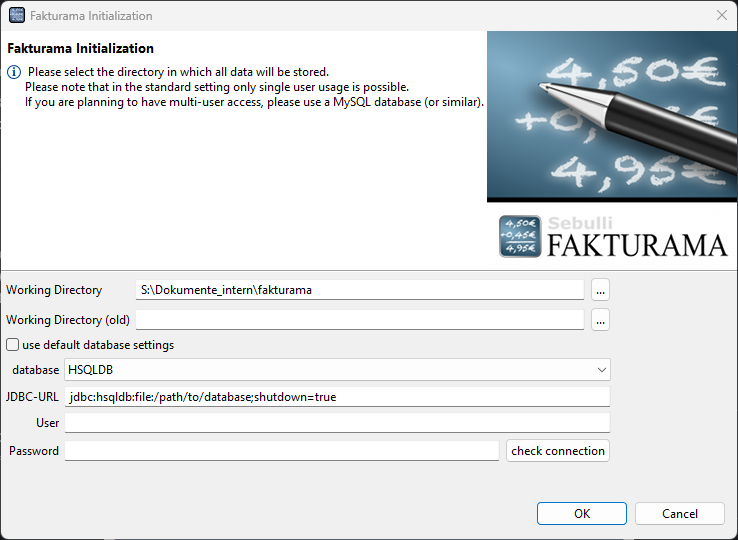Dismiss the dialog with Cancel
The image size is (738, 540).
tap(680, 513)
